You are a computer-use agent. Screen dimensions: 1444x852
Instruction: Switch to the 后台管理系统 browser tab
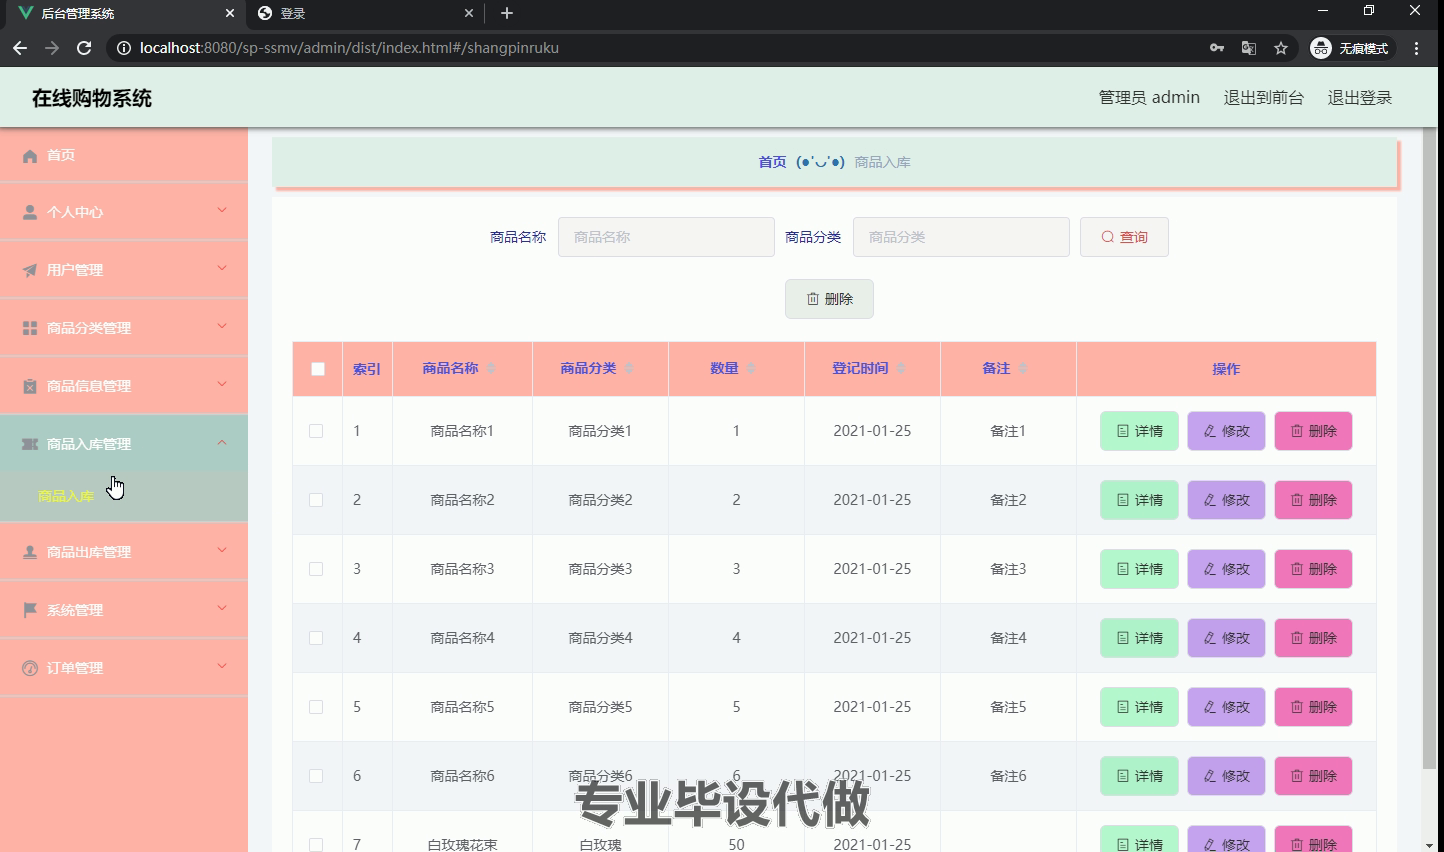pos(125,13)
